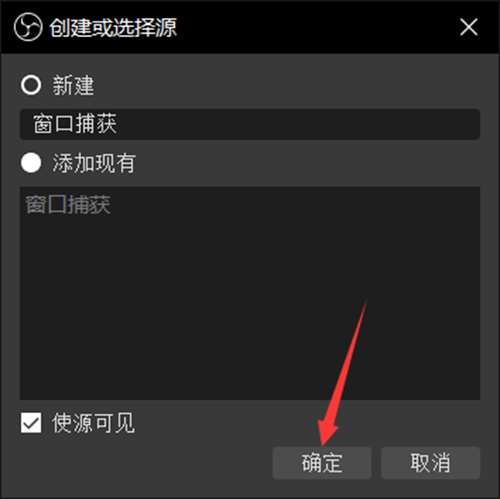Close the 创建或选择源 dialog
500x499 pixels.
(469, 27)
